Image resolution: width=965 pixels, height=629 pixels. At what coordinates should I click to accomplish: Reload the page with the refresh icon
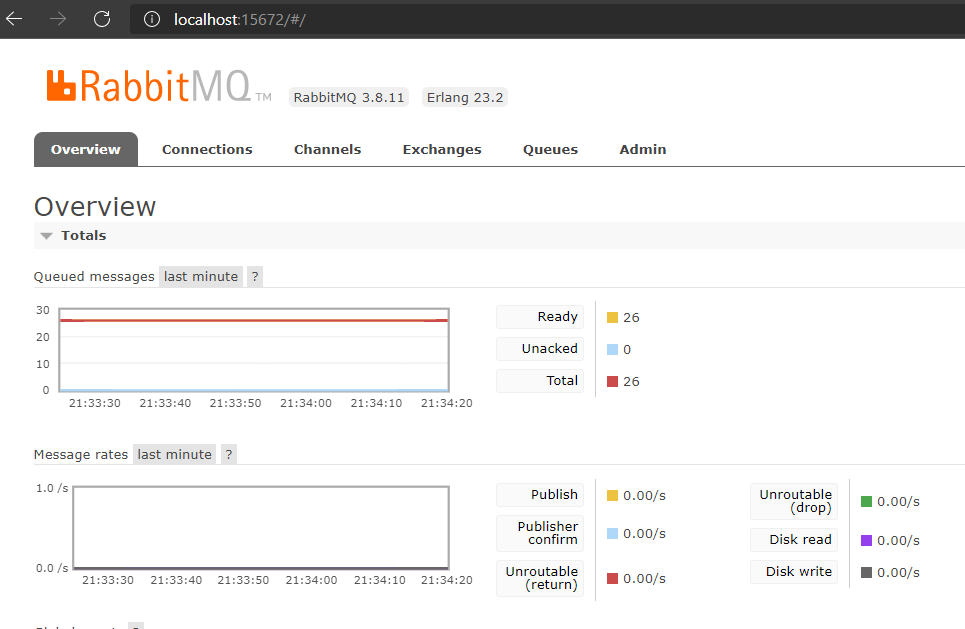pyautogui.click(x=102, y=19)
